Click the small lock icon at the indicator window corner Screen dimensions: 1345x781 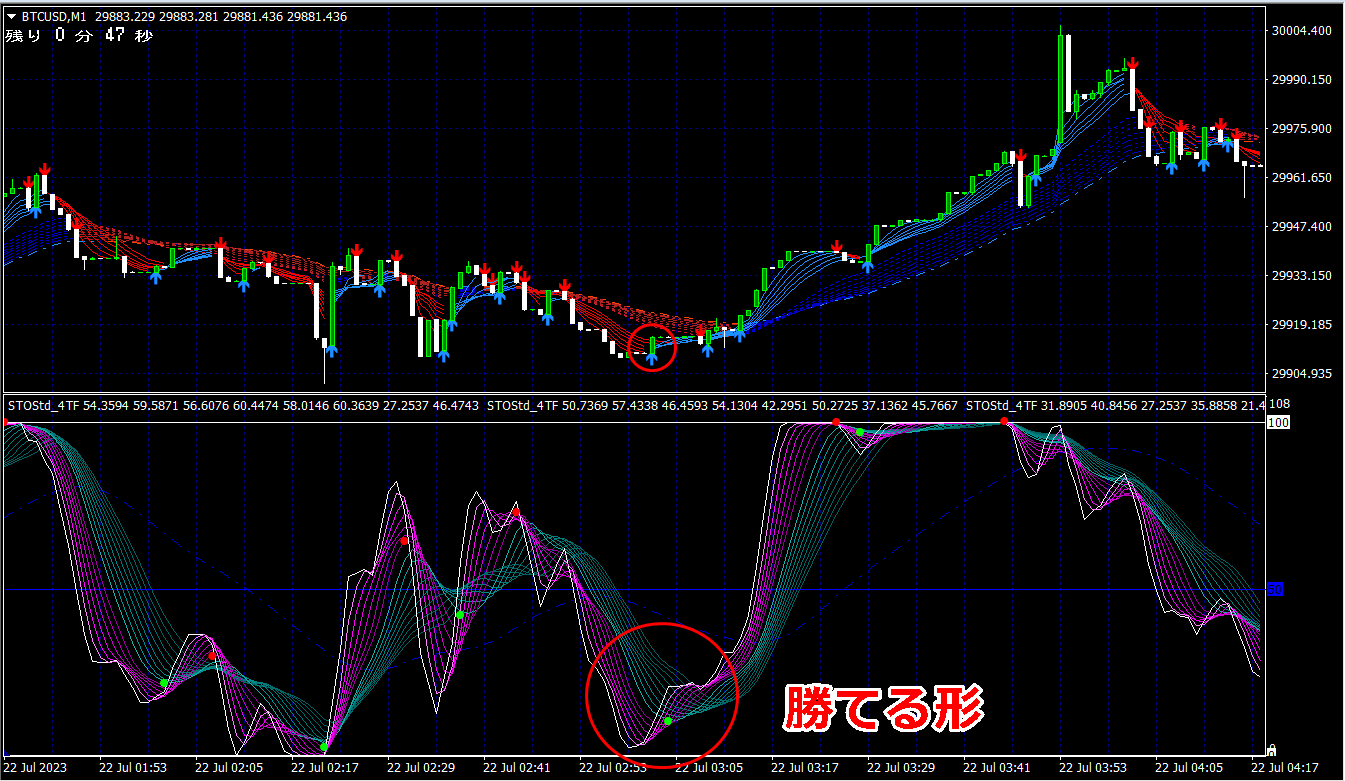pos(1271,749)
